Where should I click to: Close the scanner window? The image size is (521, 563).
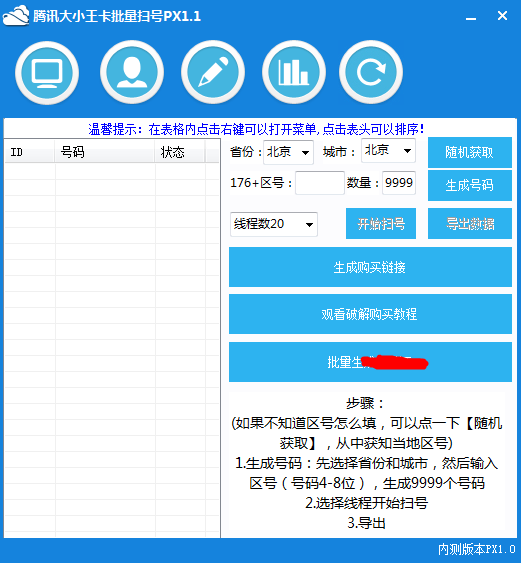(x=502, y=15)
